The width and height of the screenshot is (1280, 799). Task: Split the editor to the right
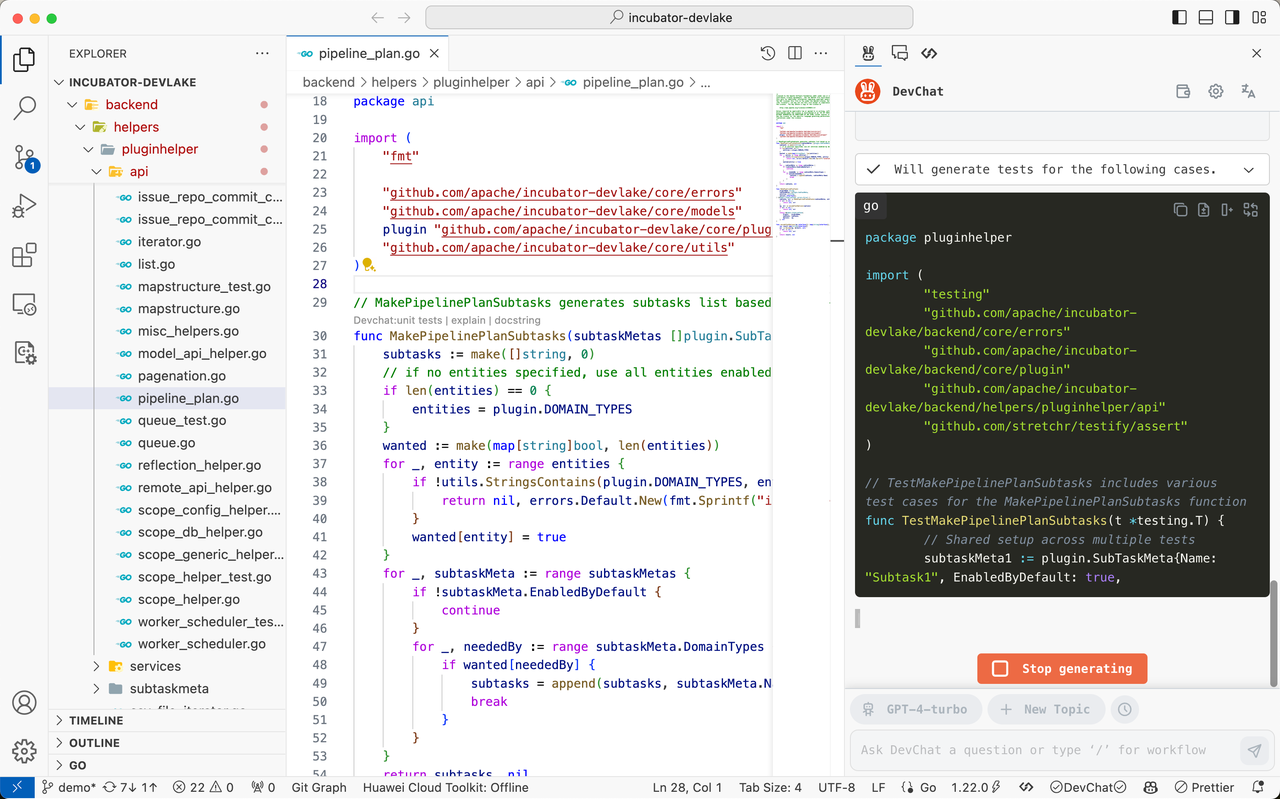point(795,53)
